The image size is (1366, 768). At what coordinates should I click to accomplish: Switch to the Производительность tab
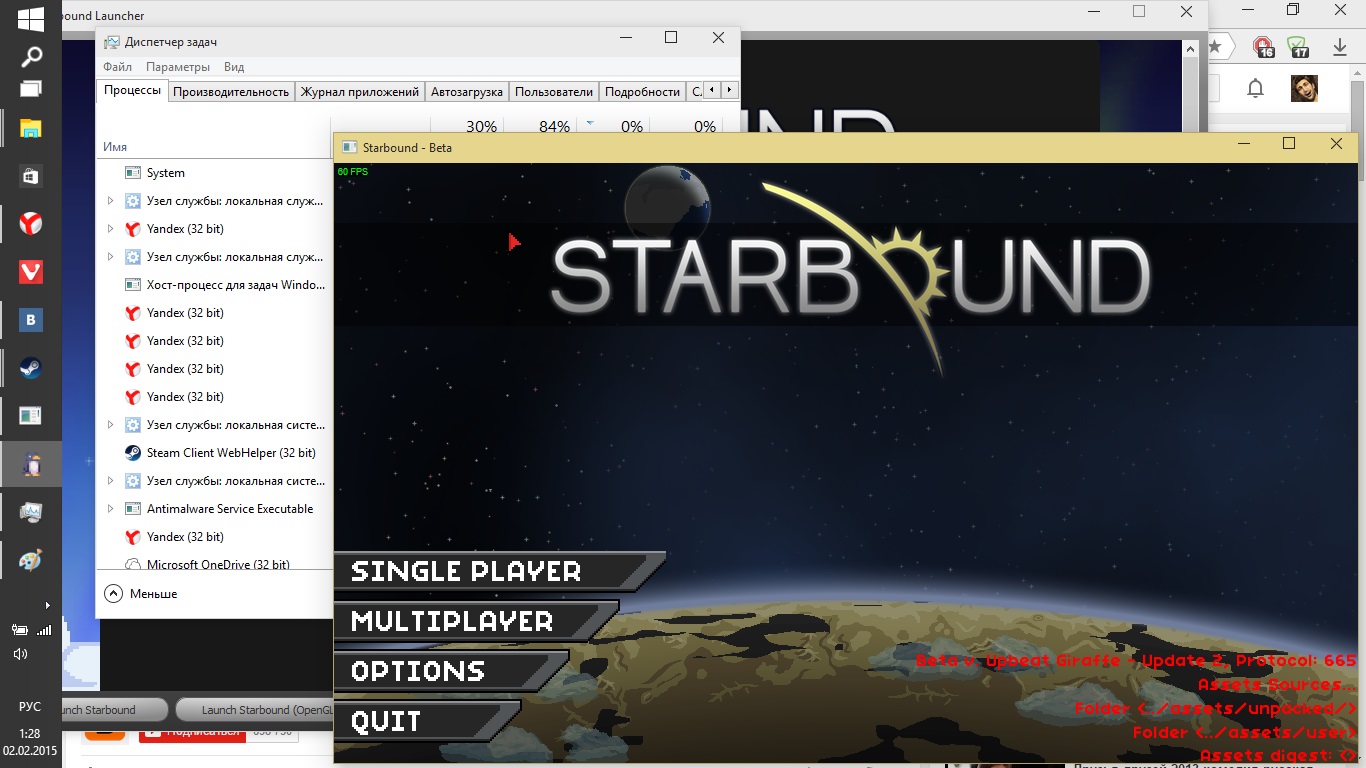(231, 92)
